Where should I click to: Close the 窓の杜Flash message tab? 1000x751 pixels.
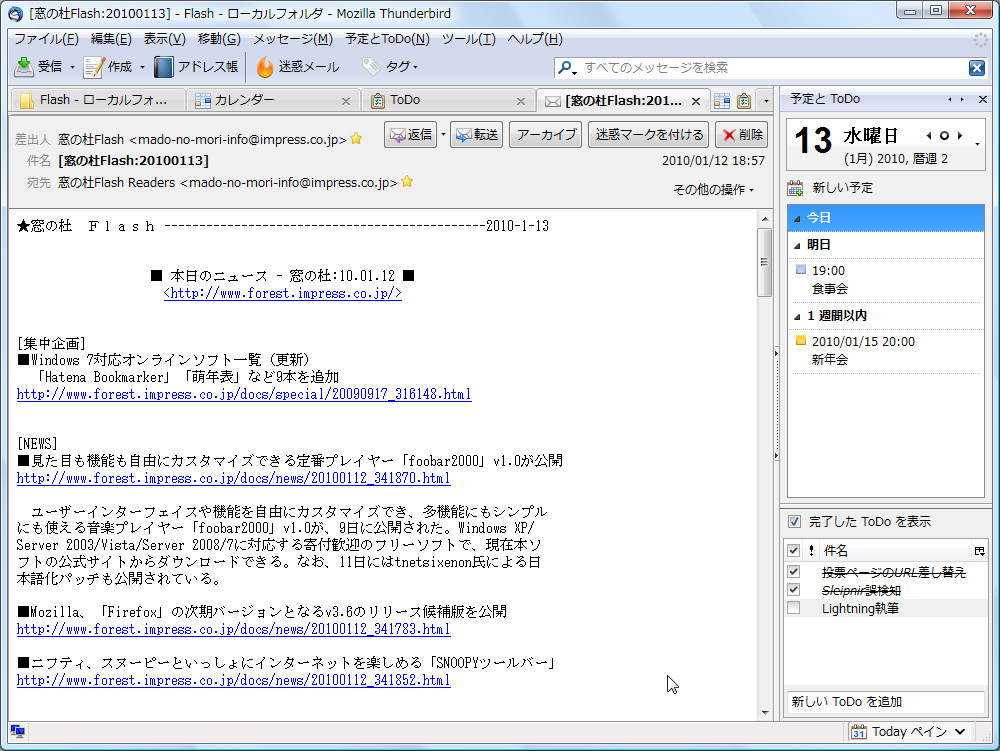tap(696, 101)
